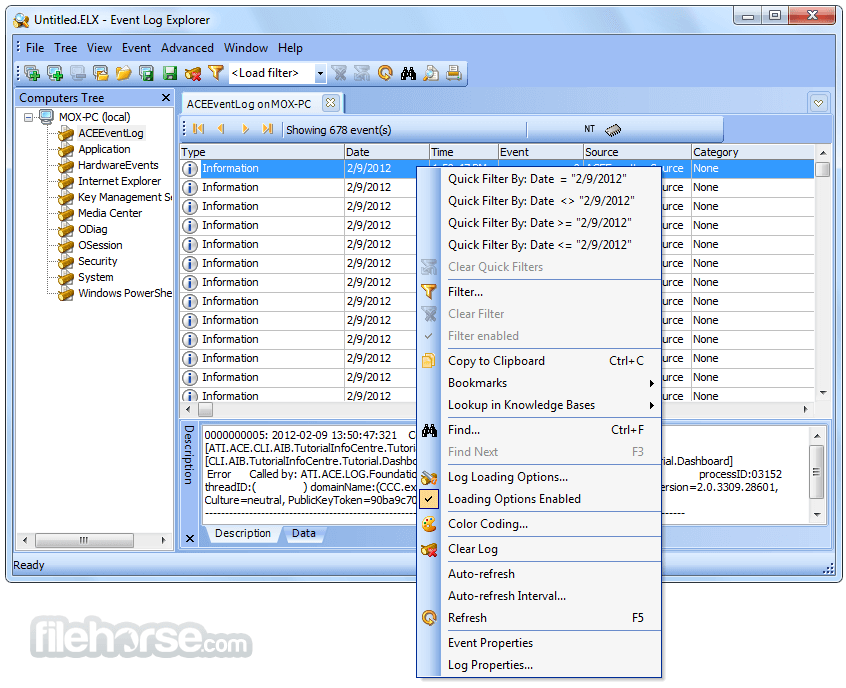Image resolution: width=846 pixels, height=688 pixels.
Task: Select the Description tab
Action: coord(243,533)
